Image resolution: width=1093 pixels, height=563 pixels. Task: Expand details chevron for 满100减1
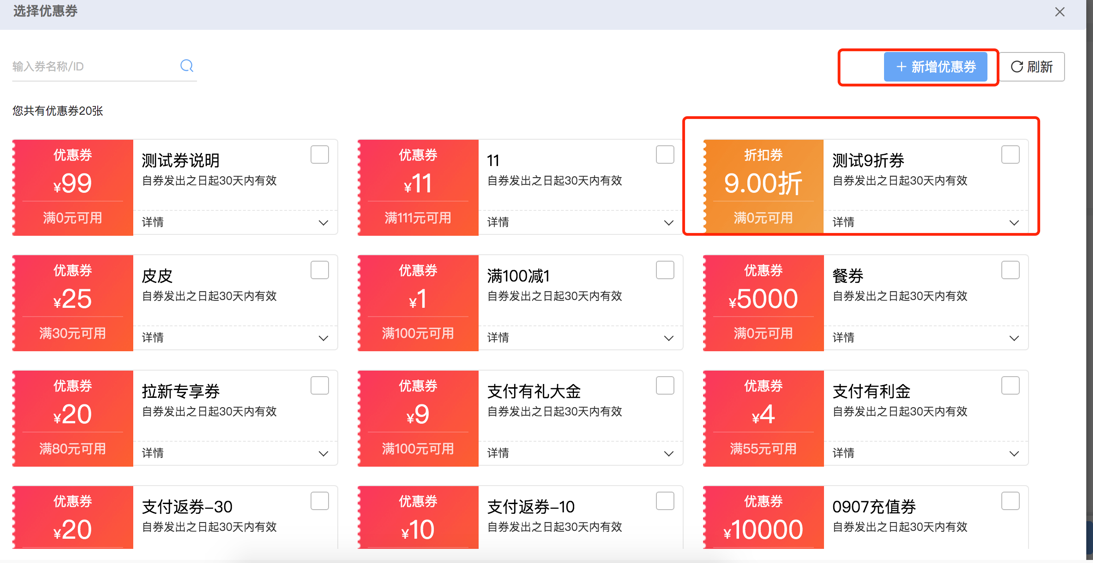click(669, 339)
